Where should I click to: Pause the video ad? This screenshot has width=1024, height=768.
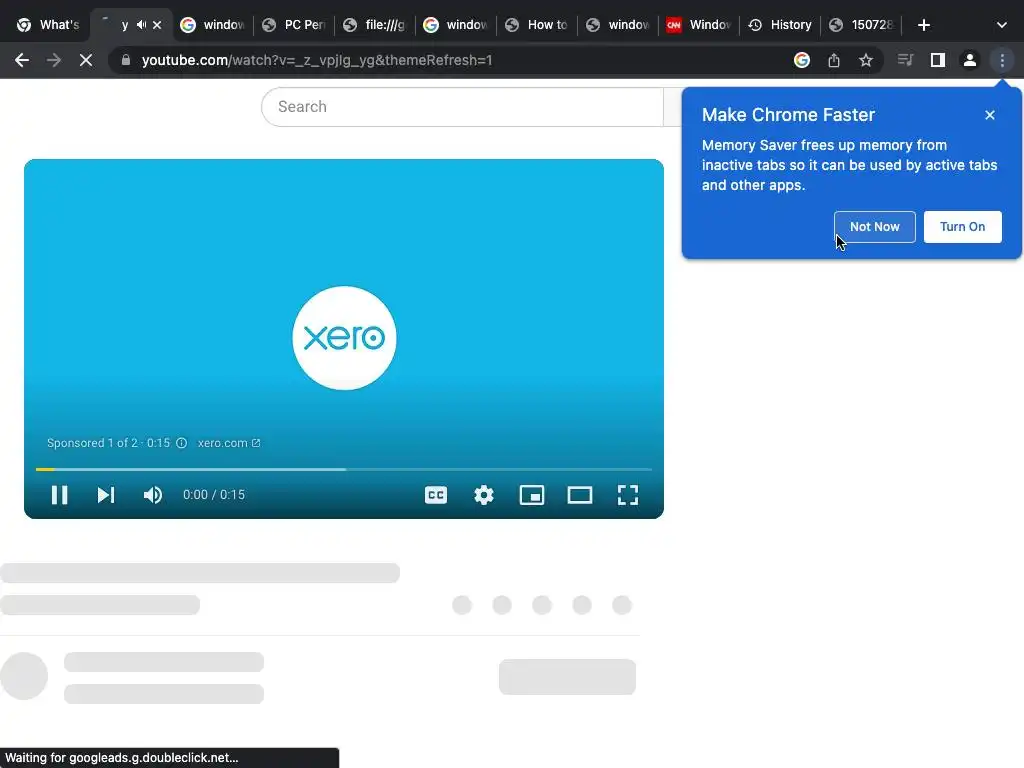(59, 495)
